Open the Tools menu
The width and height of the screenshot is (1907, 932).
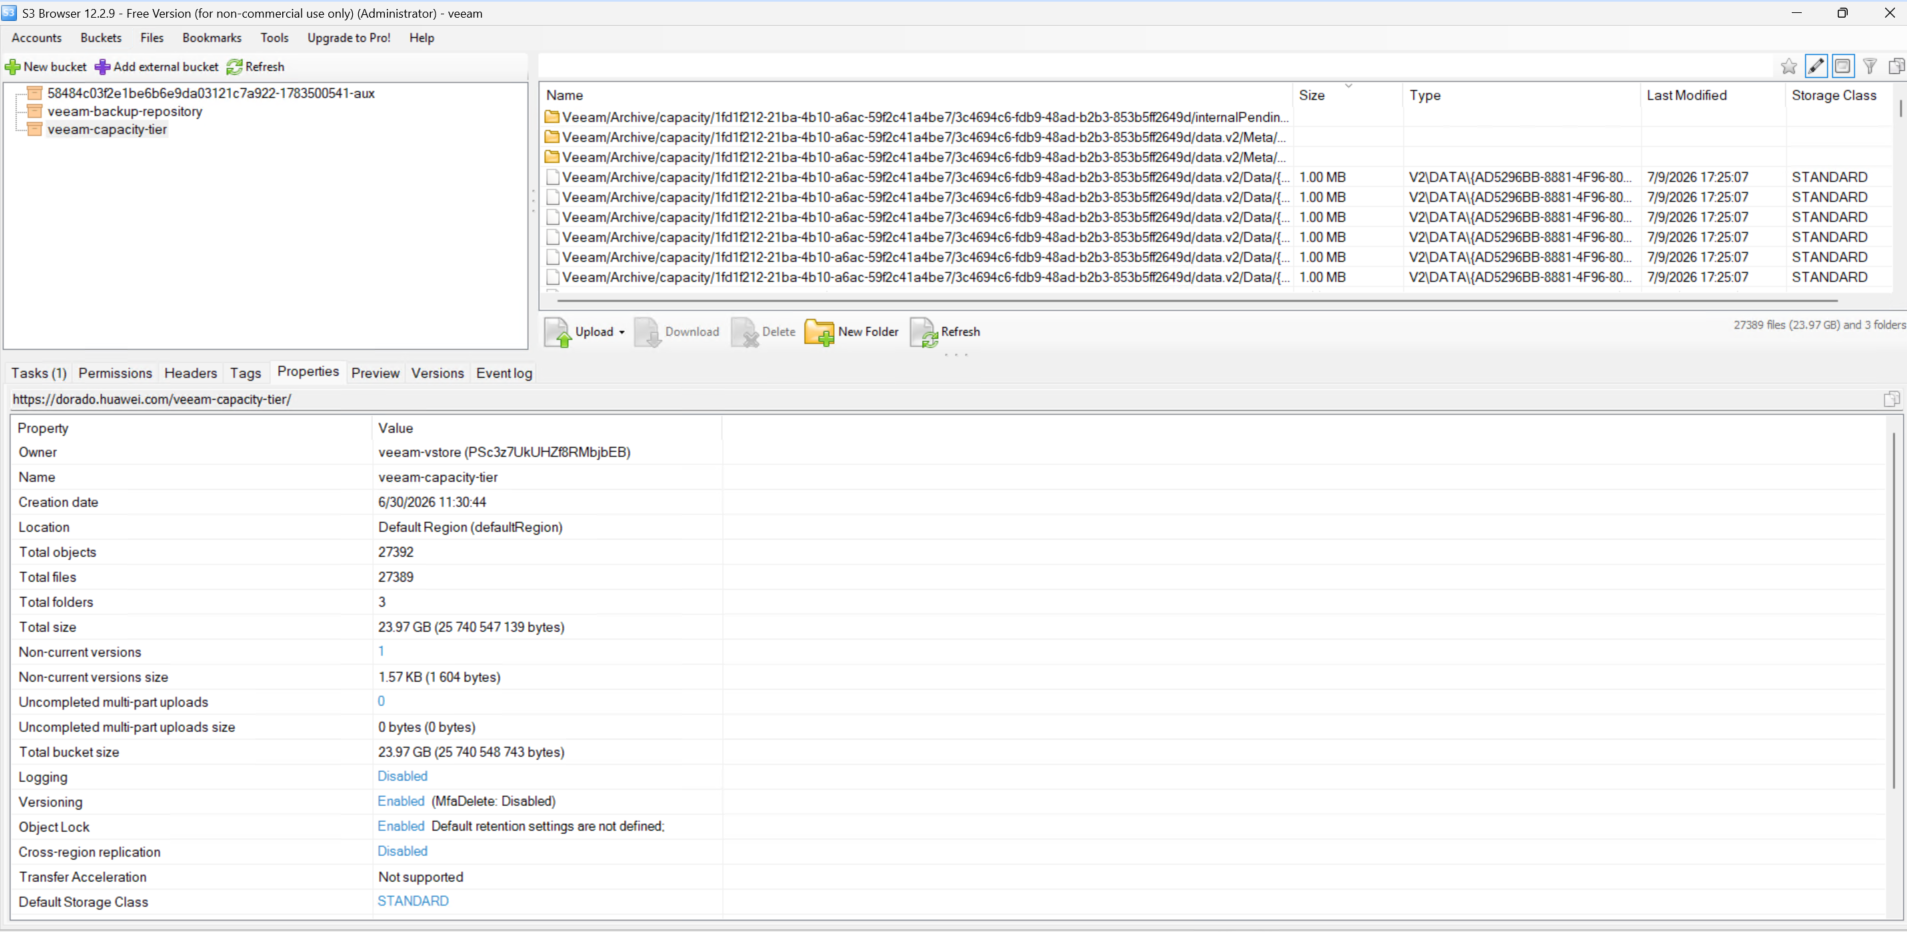point(274,38)
